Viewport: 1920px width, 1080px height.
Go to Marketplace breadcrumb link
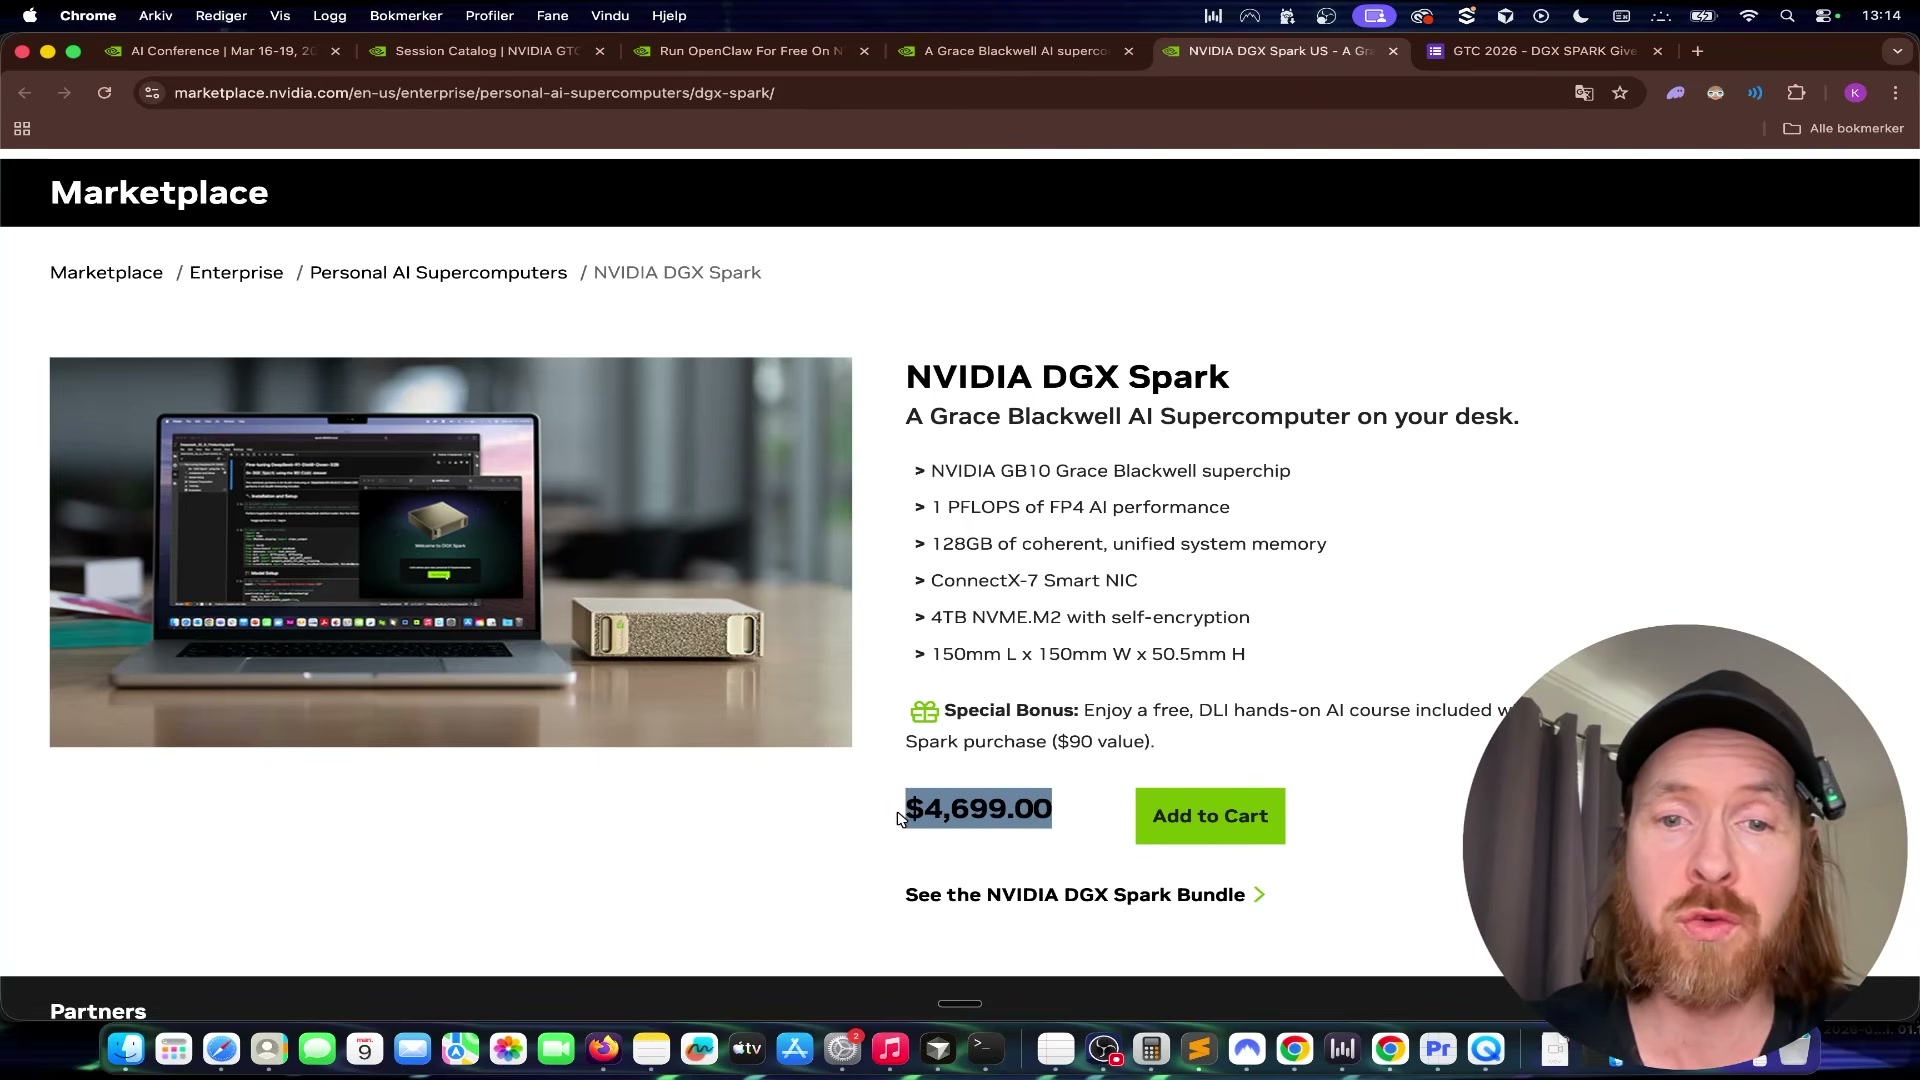point(106,273)
